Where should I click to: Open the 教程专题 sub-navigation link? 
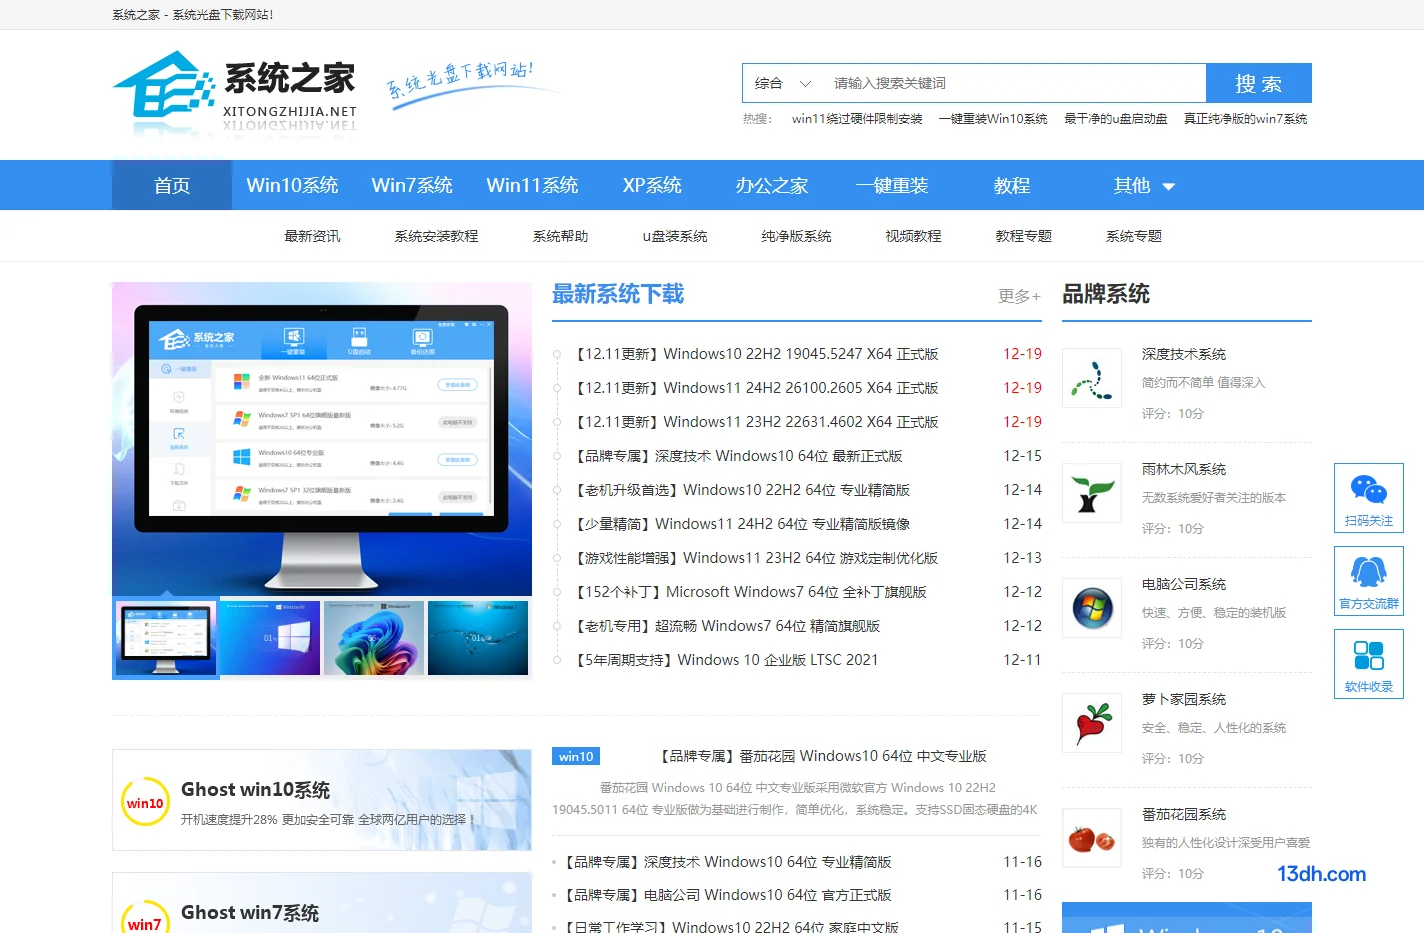(x=1023, y=236)
